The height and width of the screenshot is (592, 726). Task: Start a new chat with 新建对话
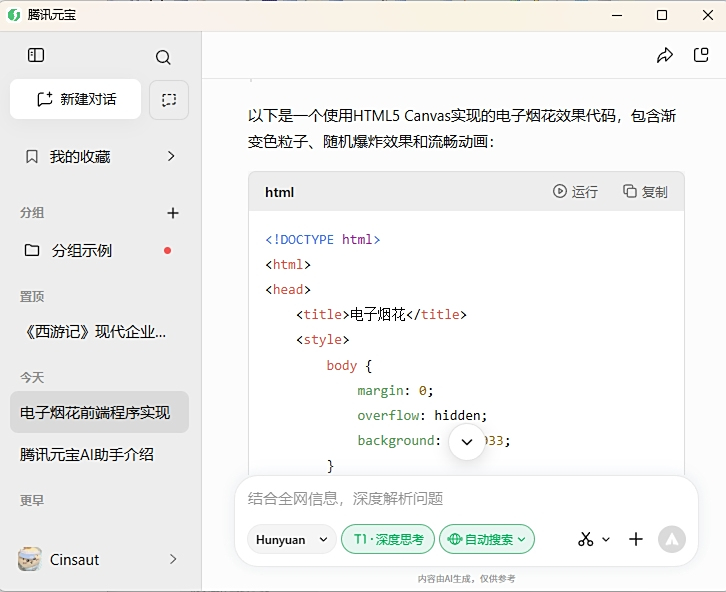tap(76, 99)
